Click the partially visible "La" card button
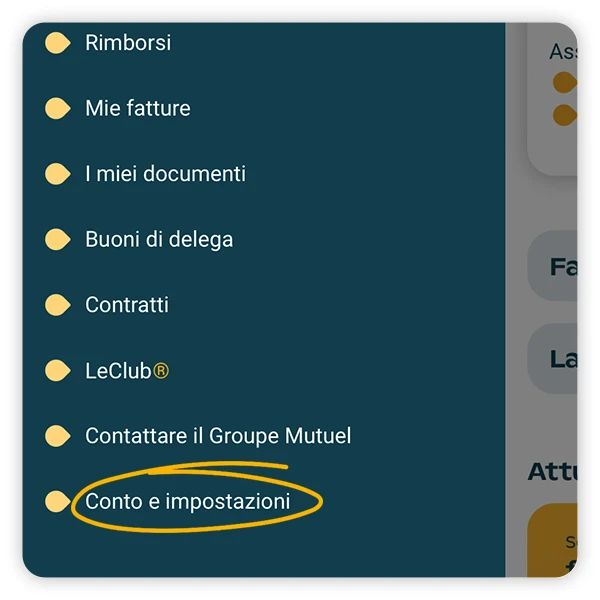 click(x=553, y=358)
